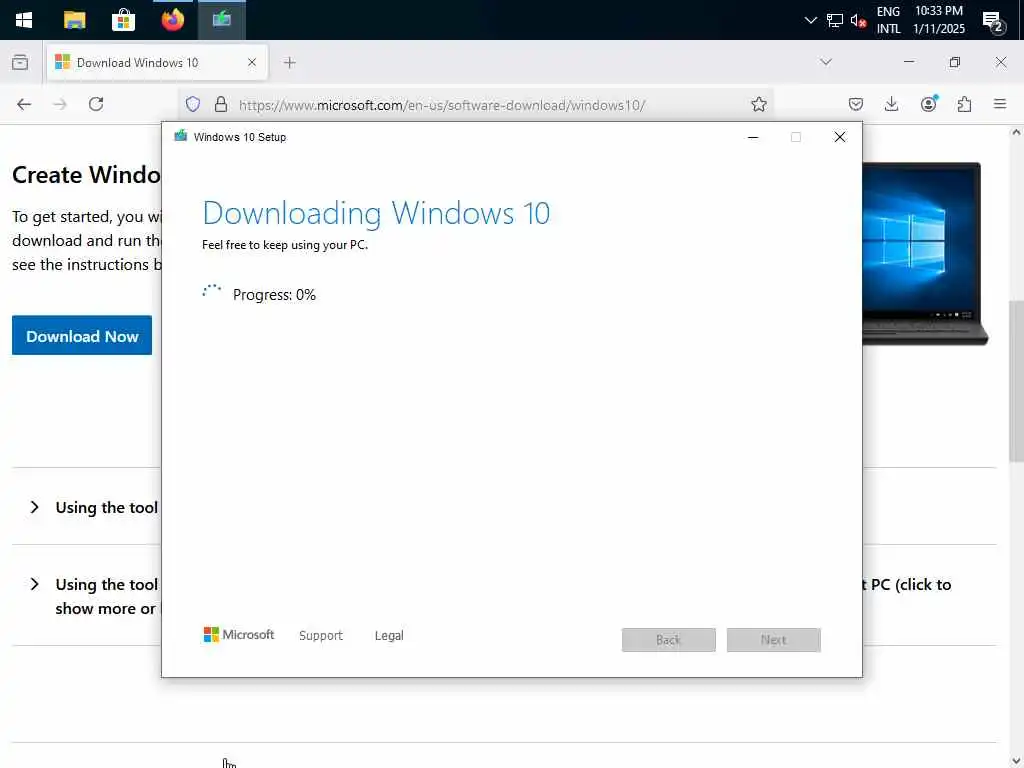
Task: Click the Windows 10 laptop image
Action: (925, 253)
